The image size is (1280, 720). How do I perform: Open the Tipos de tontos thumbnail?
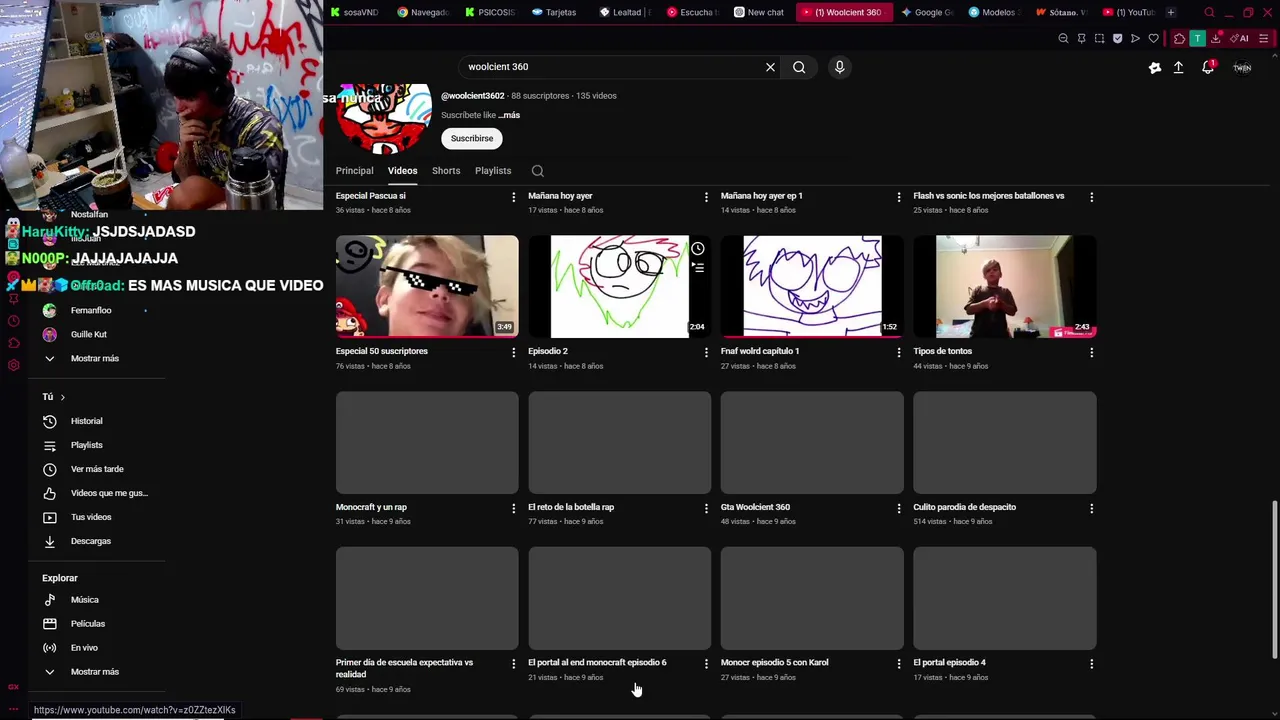point(1004,287)
